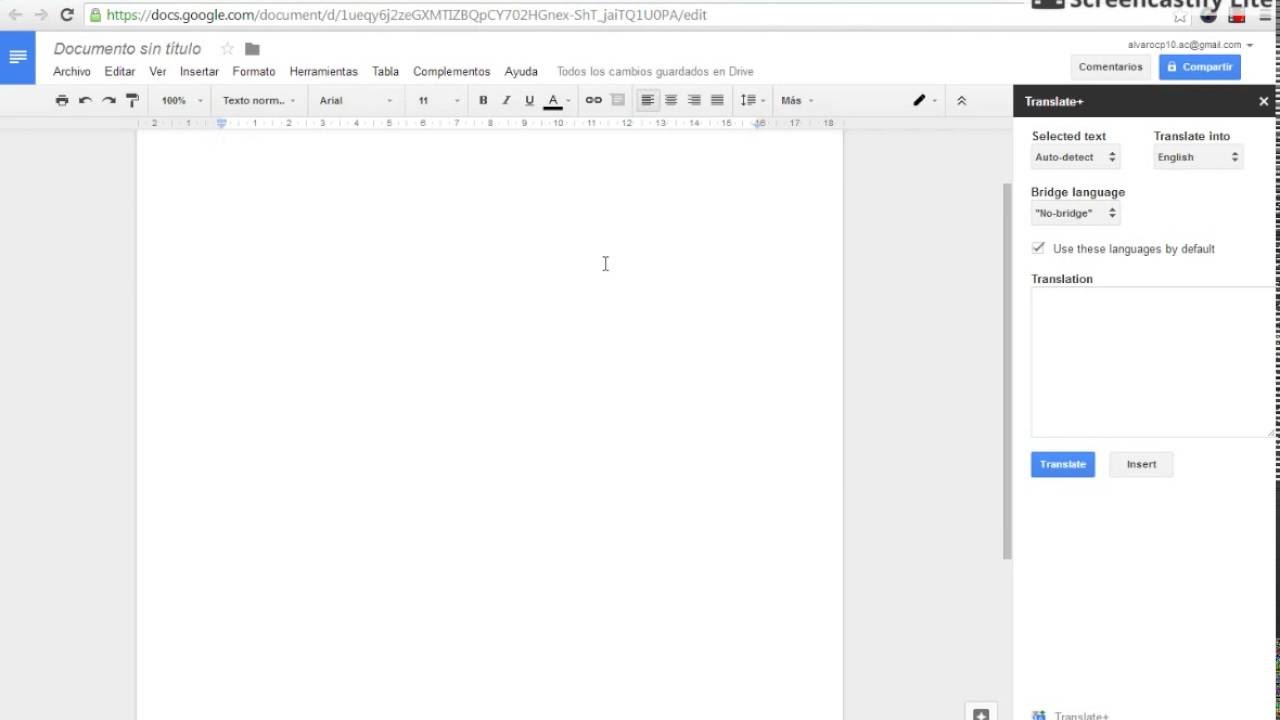Click the Insert button

(x=1141, y=464)
